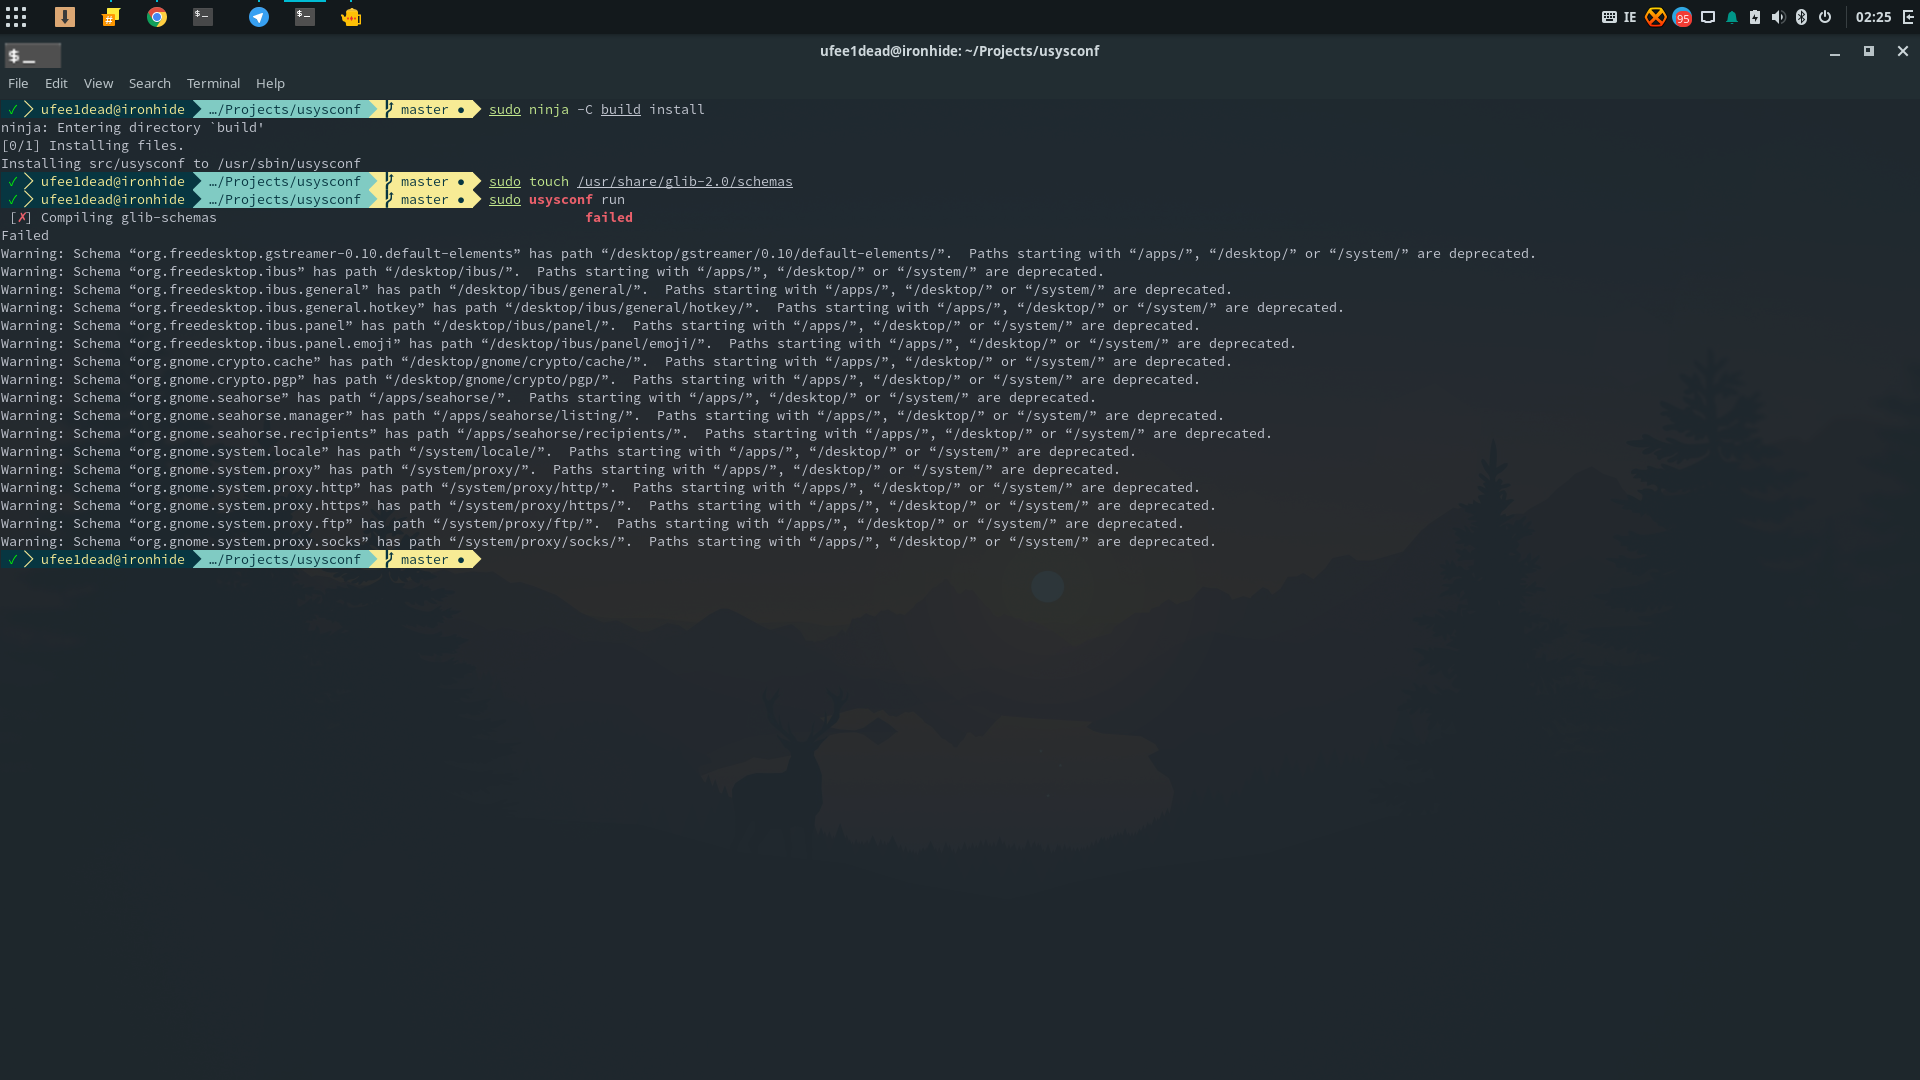Image resolution: width=1920 pixels, height=1080 pixels.
Task: Open the yellow teapot app
Action: tap(351, 17)
